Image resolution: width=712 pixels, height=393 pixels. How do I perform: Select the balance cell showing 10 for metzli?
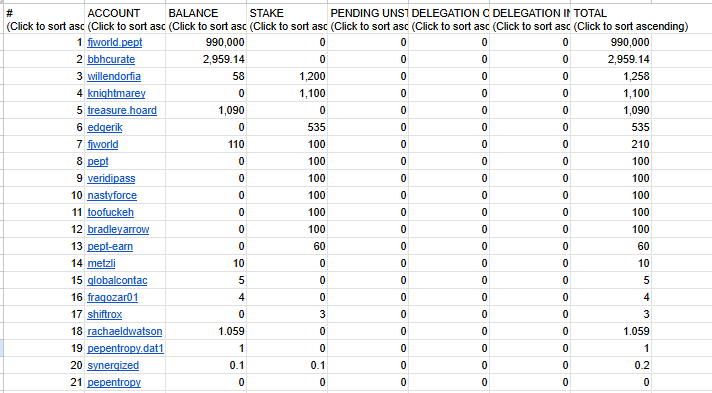206,263
